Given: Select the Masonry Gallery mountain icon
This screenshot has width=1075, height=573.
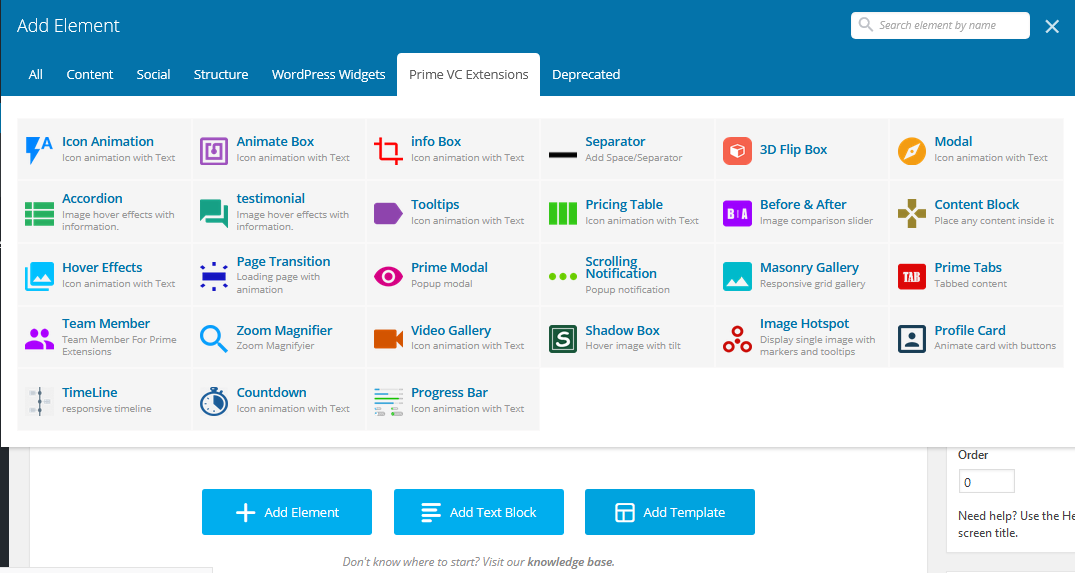Looking at the screenshot, I should coord(737,276).
